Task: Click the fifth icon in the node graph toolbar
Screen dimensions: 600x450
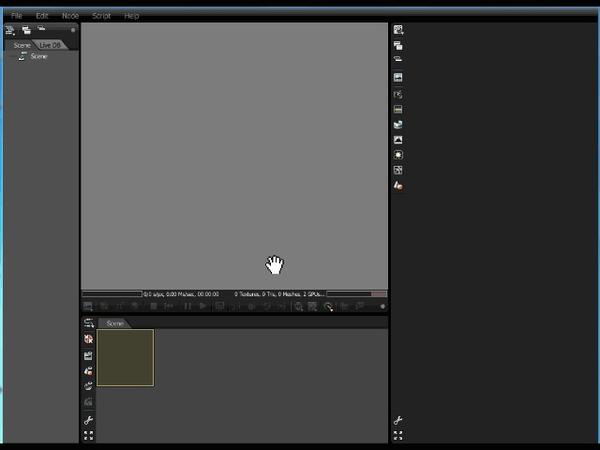Action: click(x=88, y=386)
